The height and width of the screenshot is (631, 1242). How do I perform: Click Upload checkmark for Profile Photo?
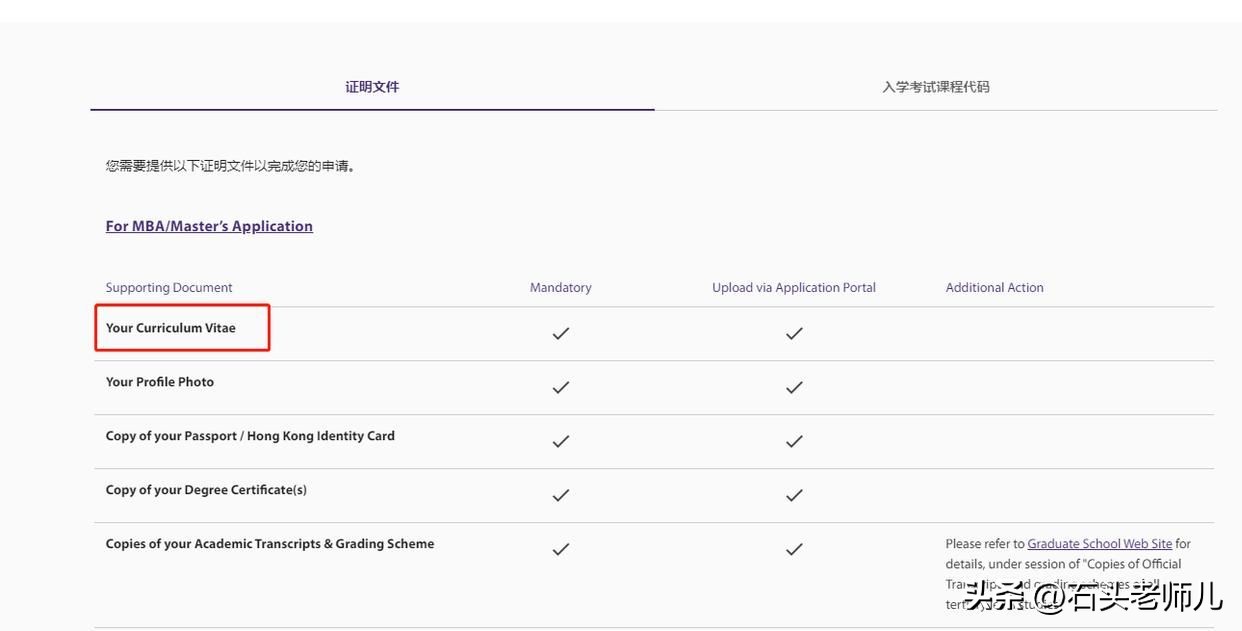(x=794, y=387)
